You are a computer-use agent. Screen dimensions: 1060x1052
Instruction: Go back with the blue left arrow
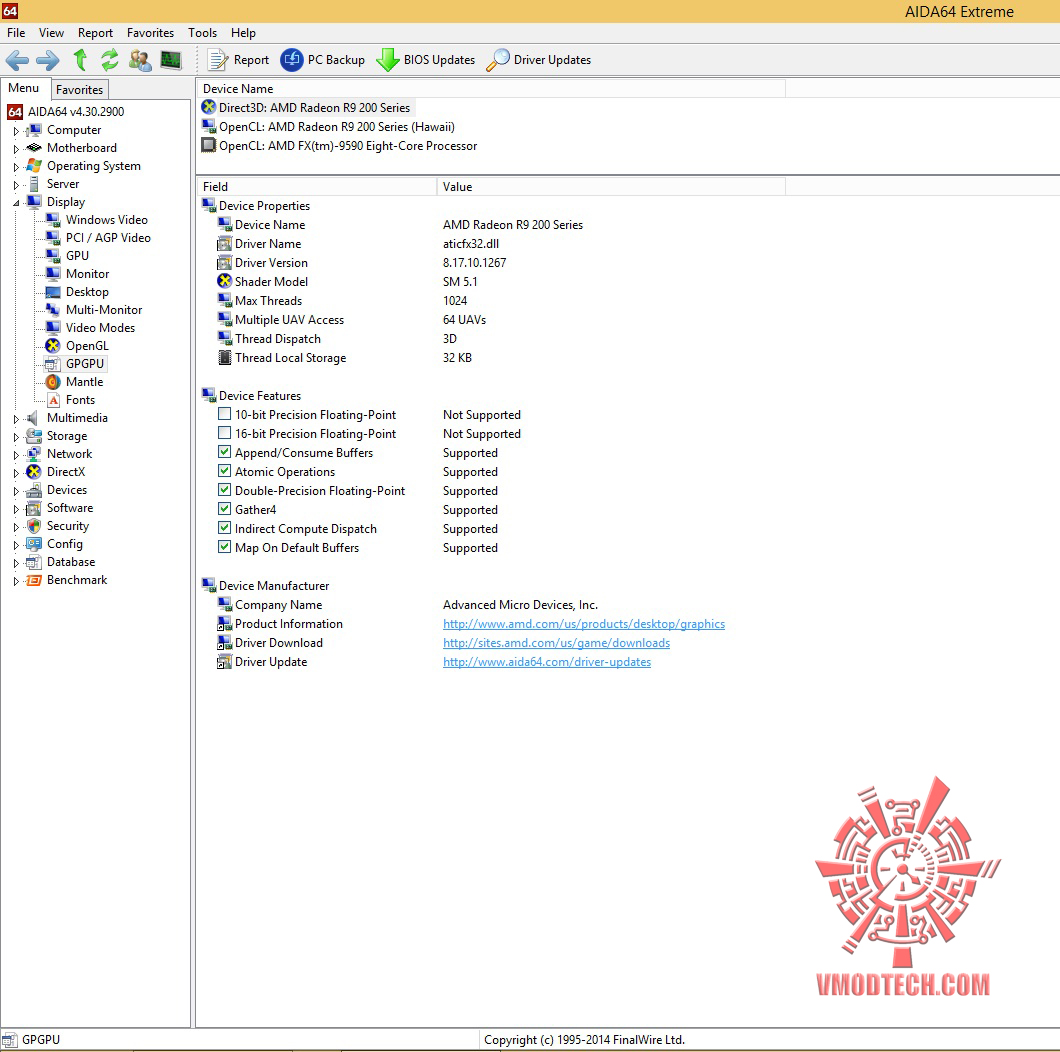coord(17,60)
